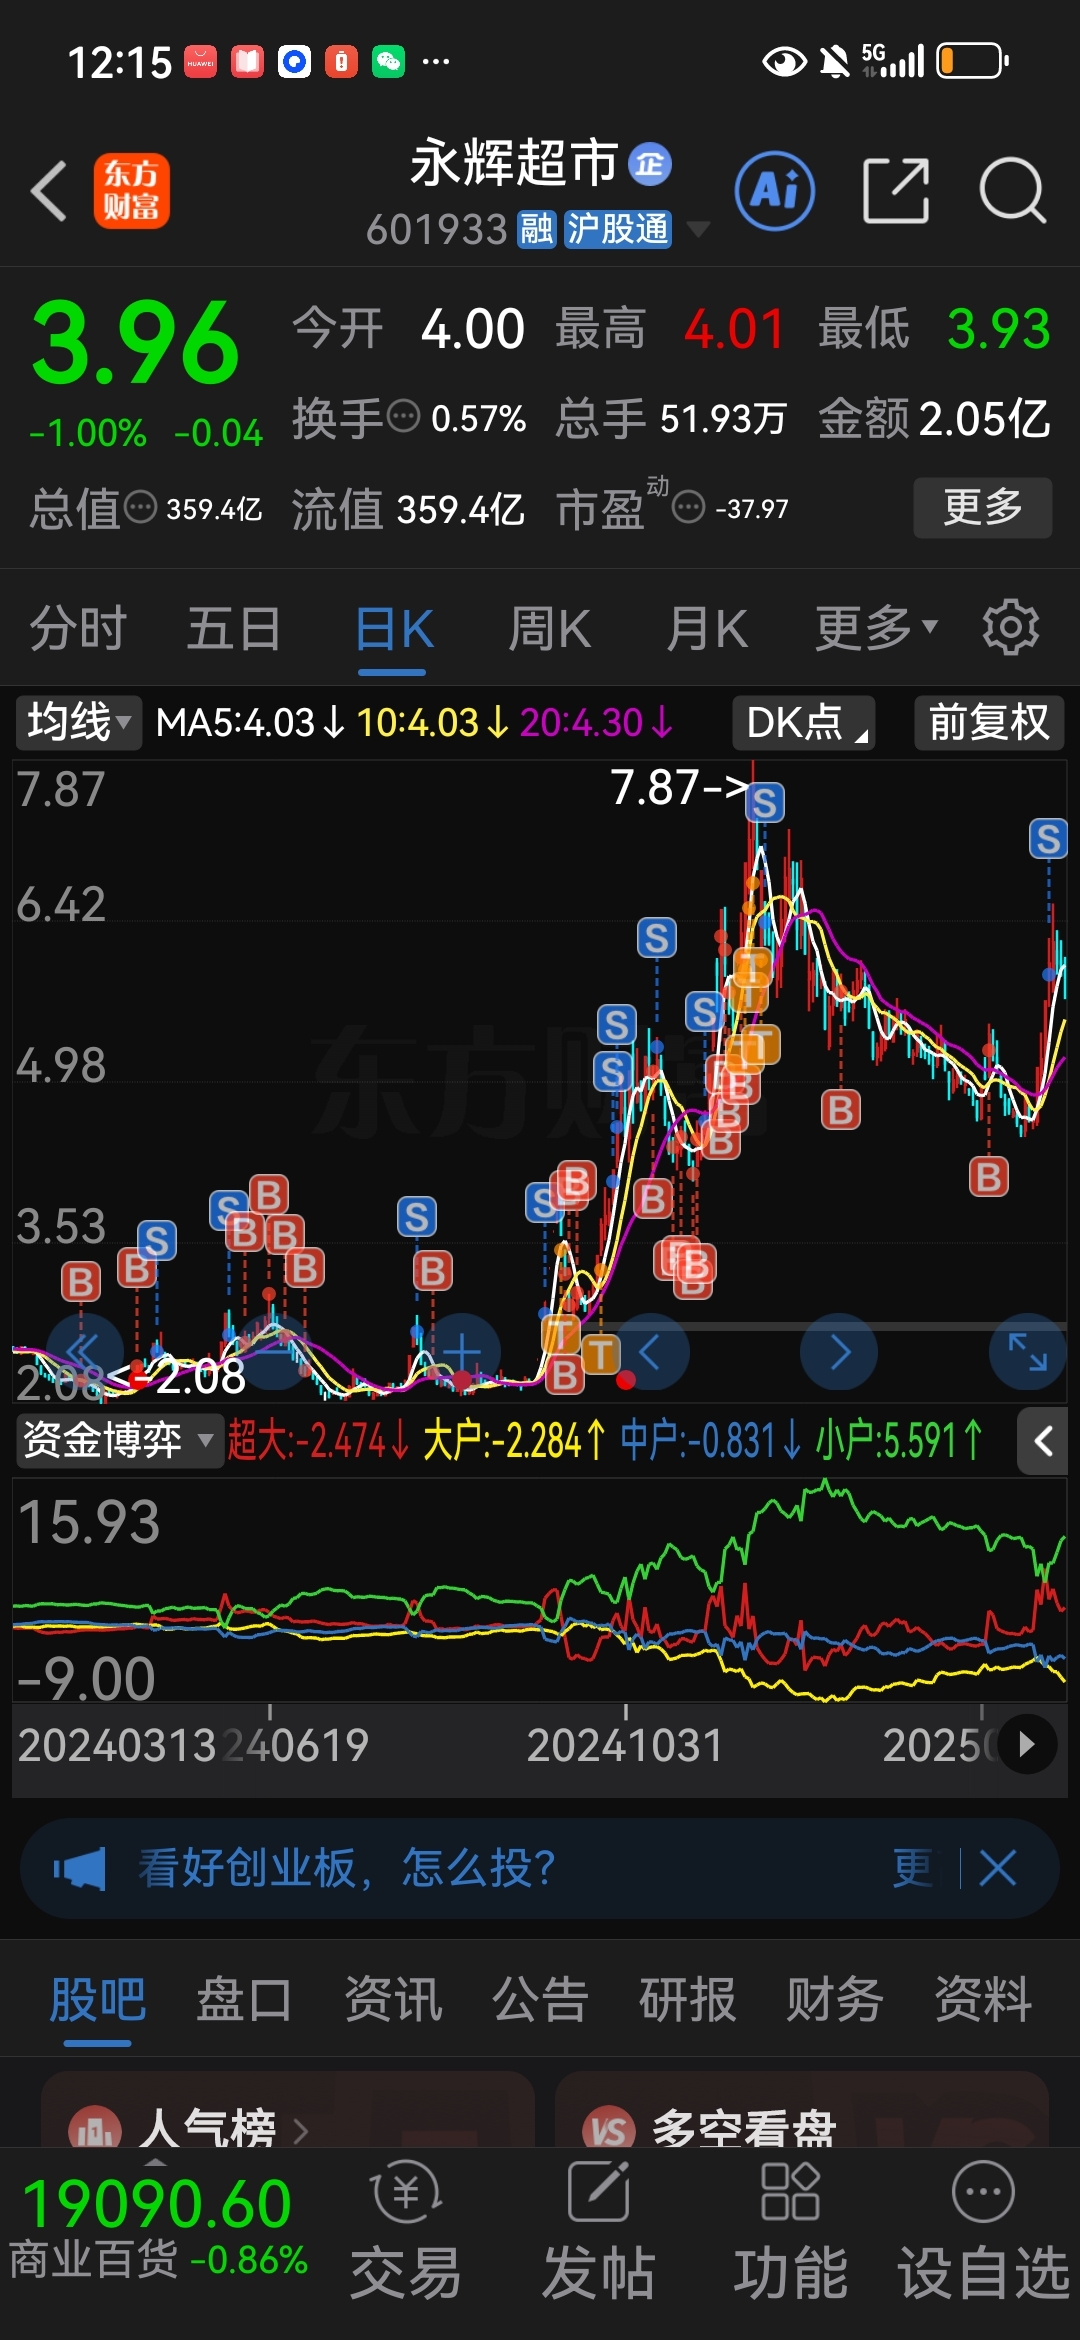Image resolution: width=1080 pixels, height=2340 pixels.
Task: Tap WeChat notification icon in status bar
Action: point(388,62)
